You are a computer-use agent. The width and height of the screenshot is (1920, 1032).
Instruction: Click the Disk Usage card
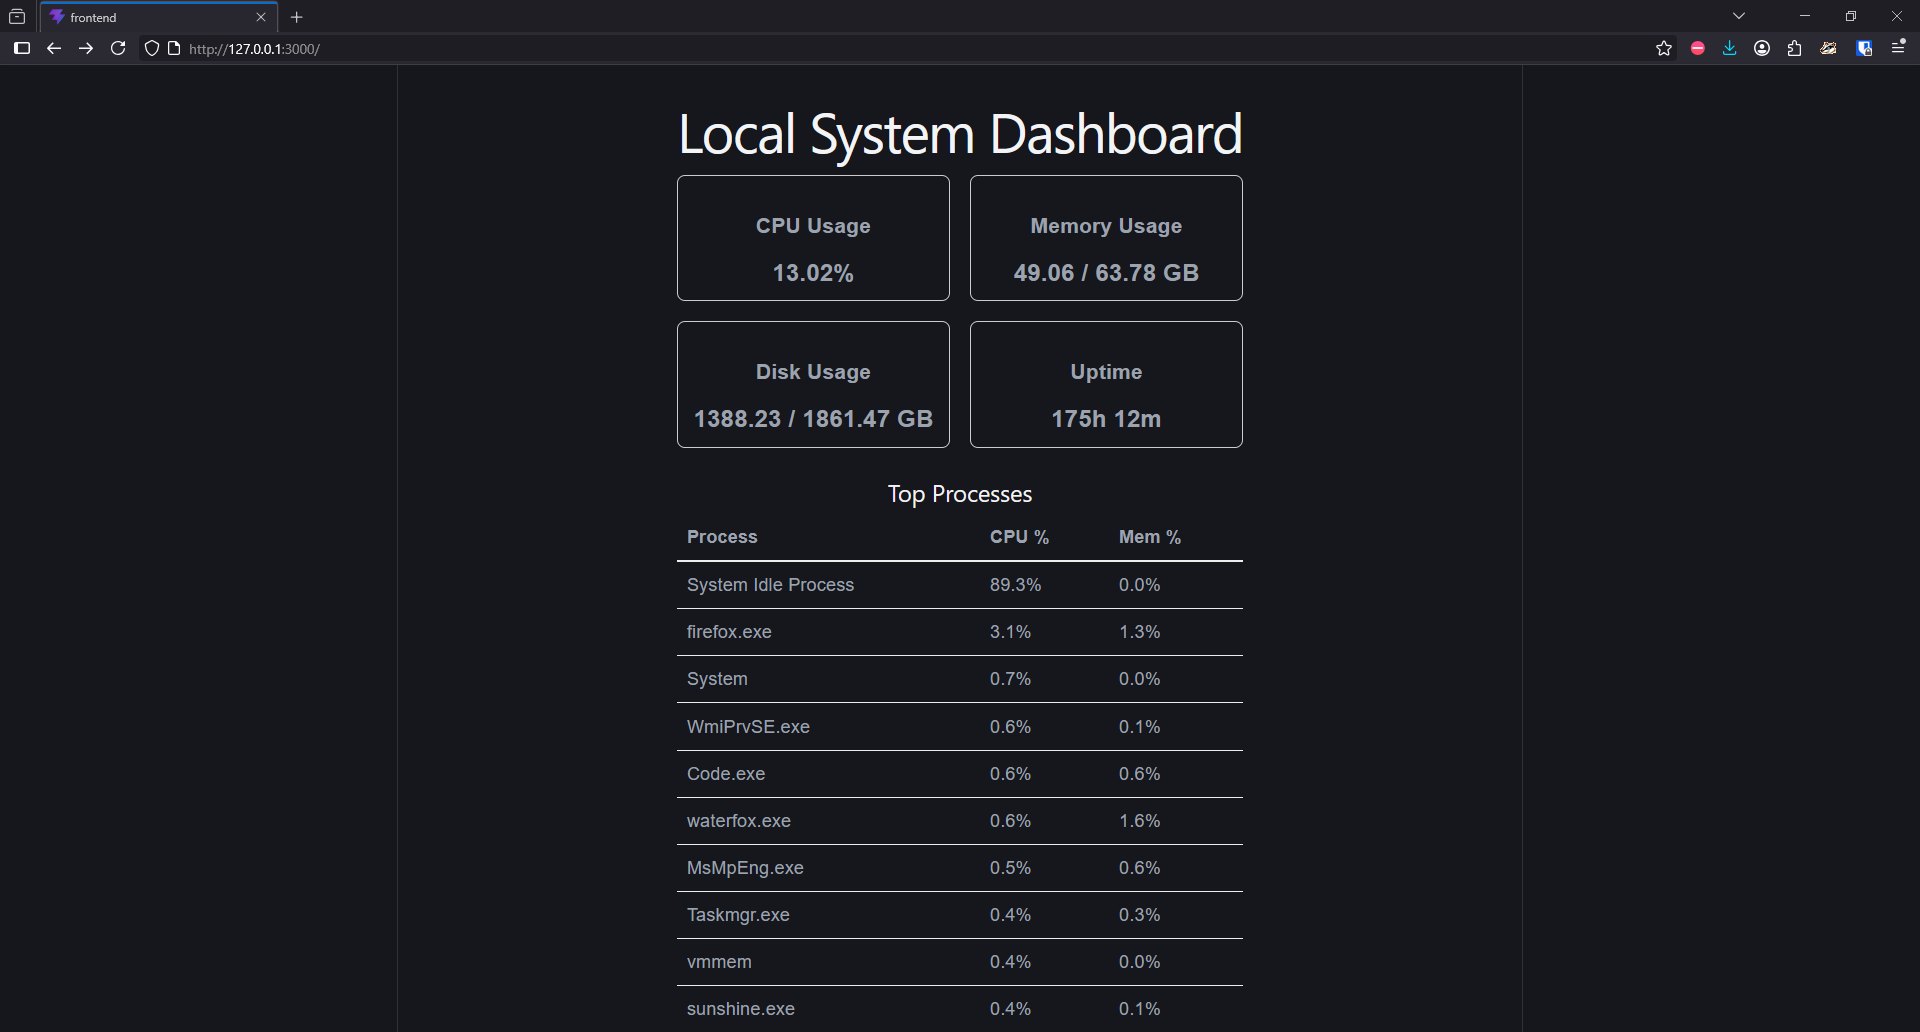click(x=813, y=384)
